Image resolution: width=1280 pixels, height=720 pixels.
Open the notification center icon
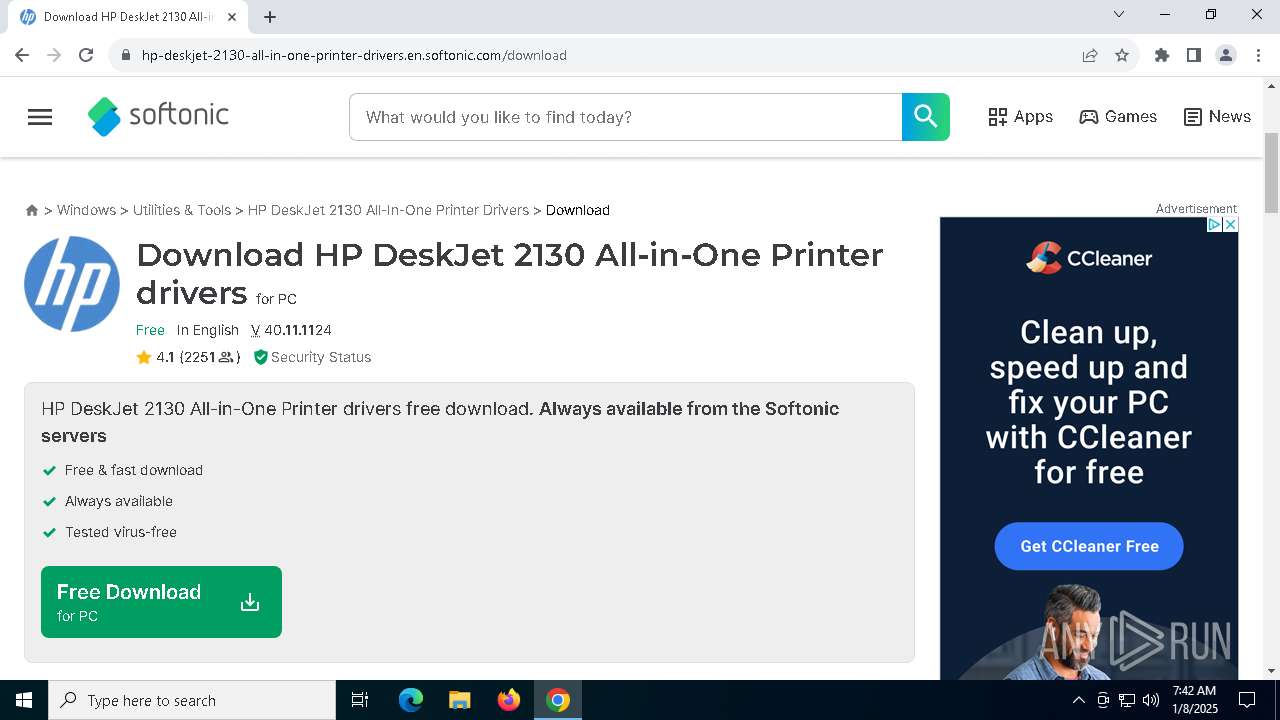[1247, 700]
